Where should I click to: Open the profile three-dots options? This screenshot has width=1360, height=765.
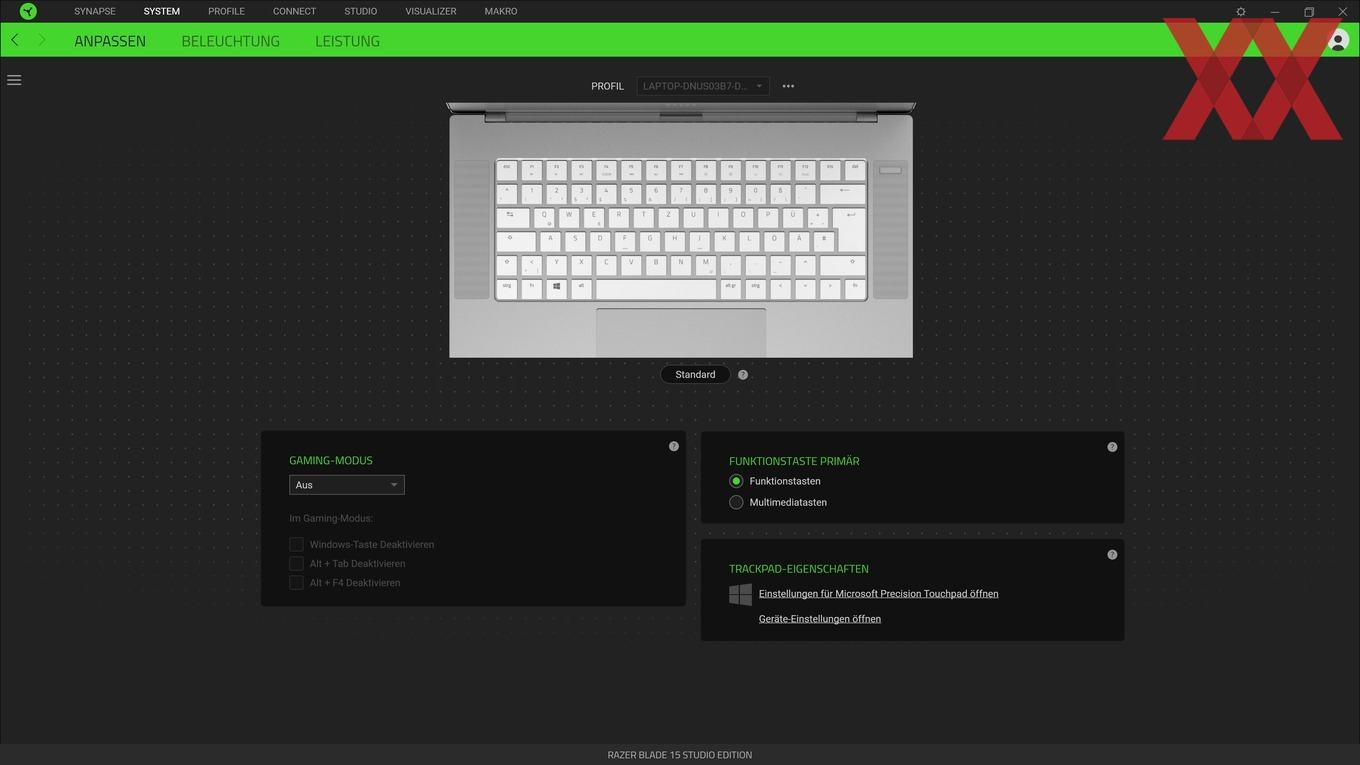[788, 86]
